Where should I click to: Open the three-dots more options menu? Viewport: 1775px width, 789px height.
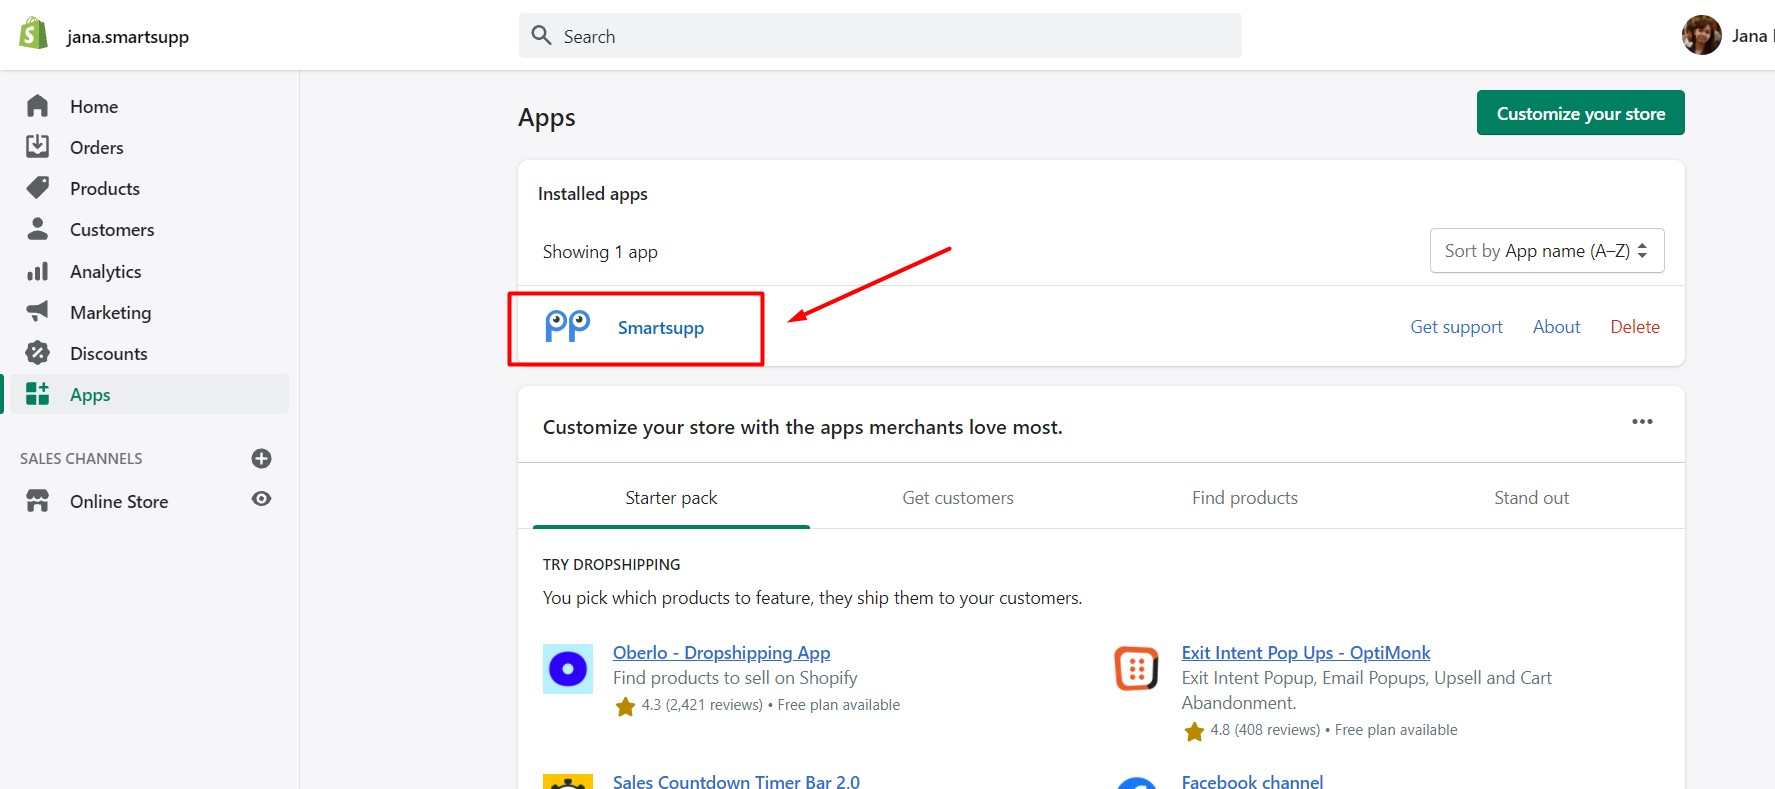coord(1642,421)
